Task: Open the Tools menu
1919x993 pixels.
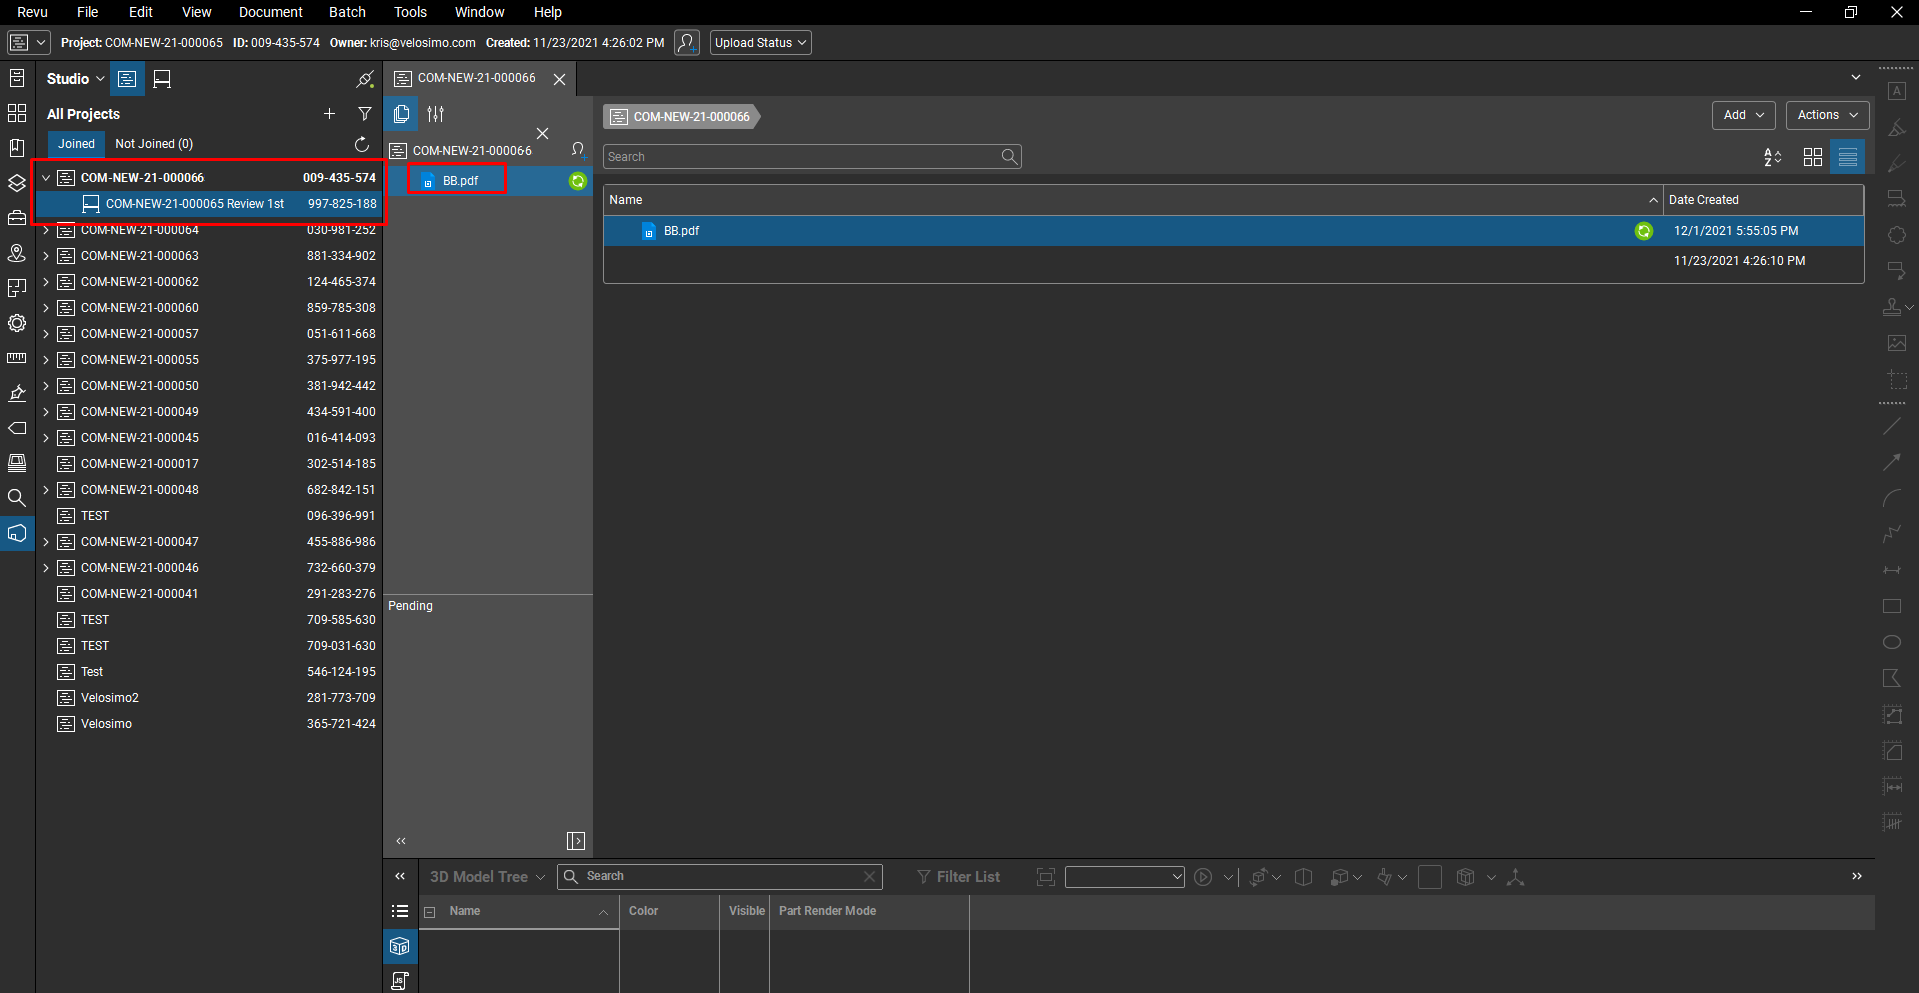Action: [410, 12]
